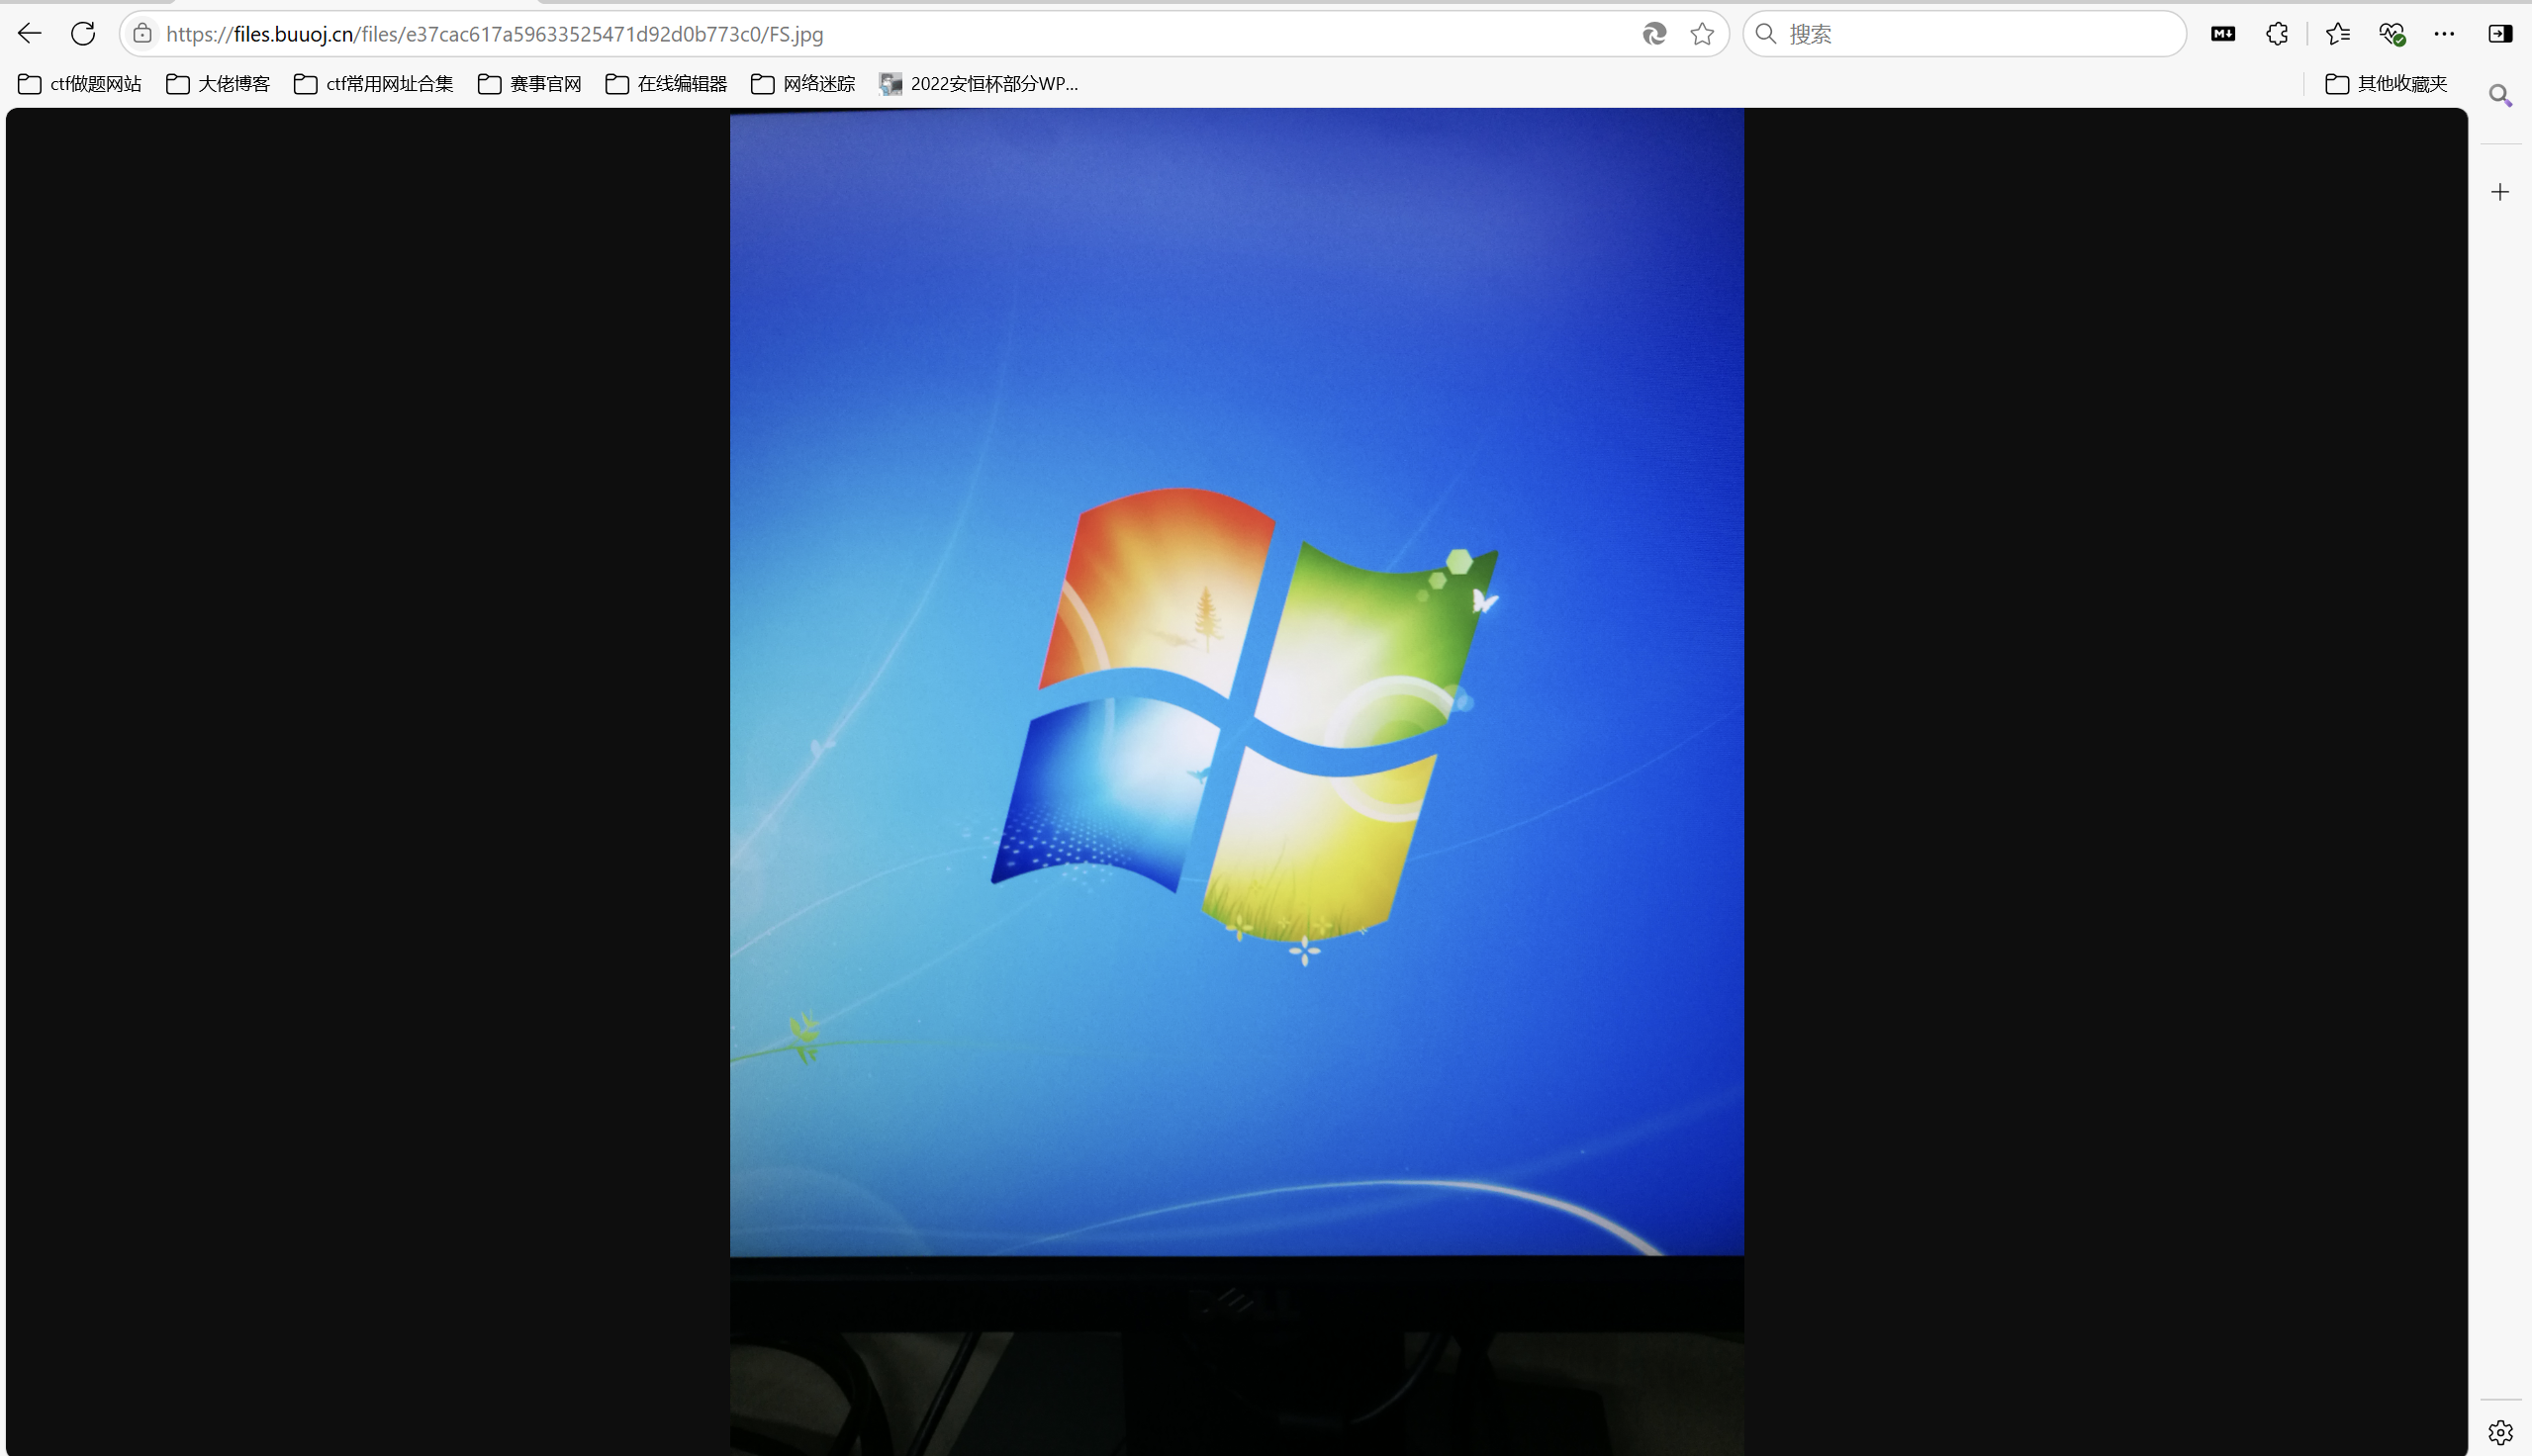
Task: Open browser essentials heart icon
Action: [2391, 34]
